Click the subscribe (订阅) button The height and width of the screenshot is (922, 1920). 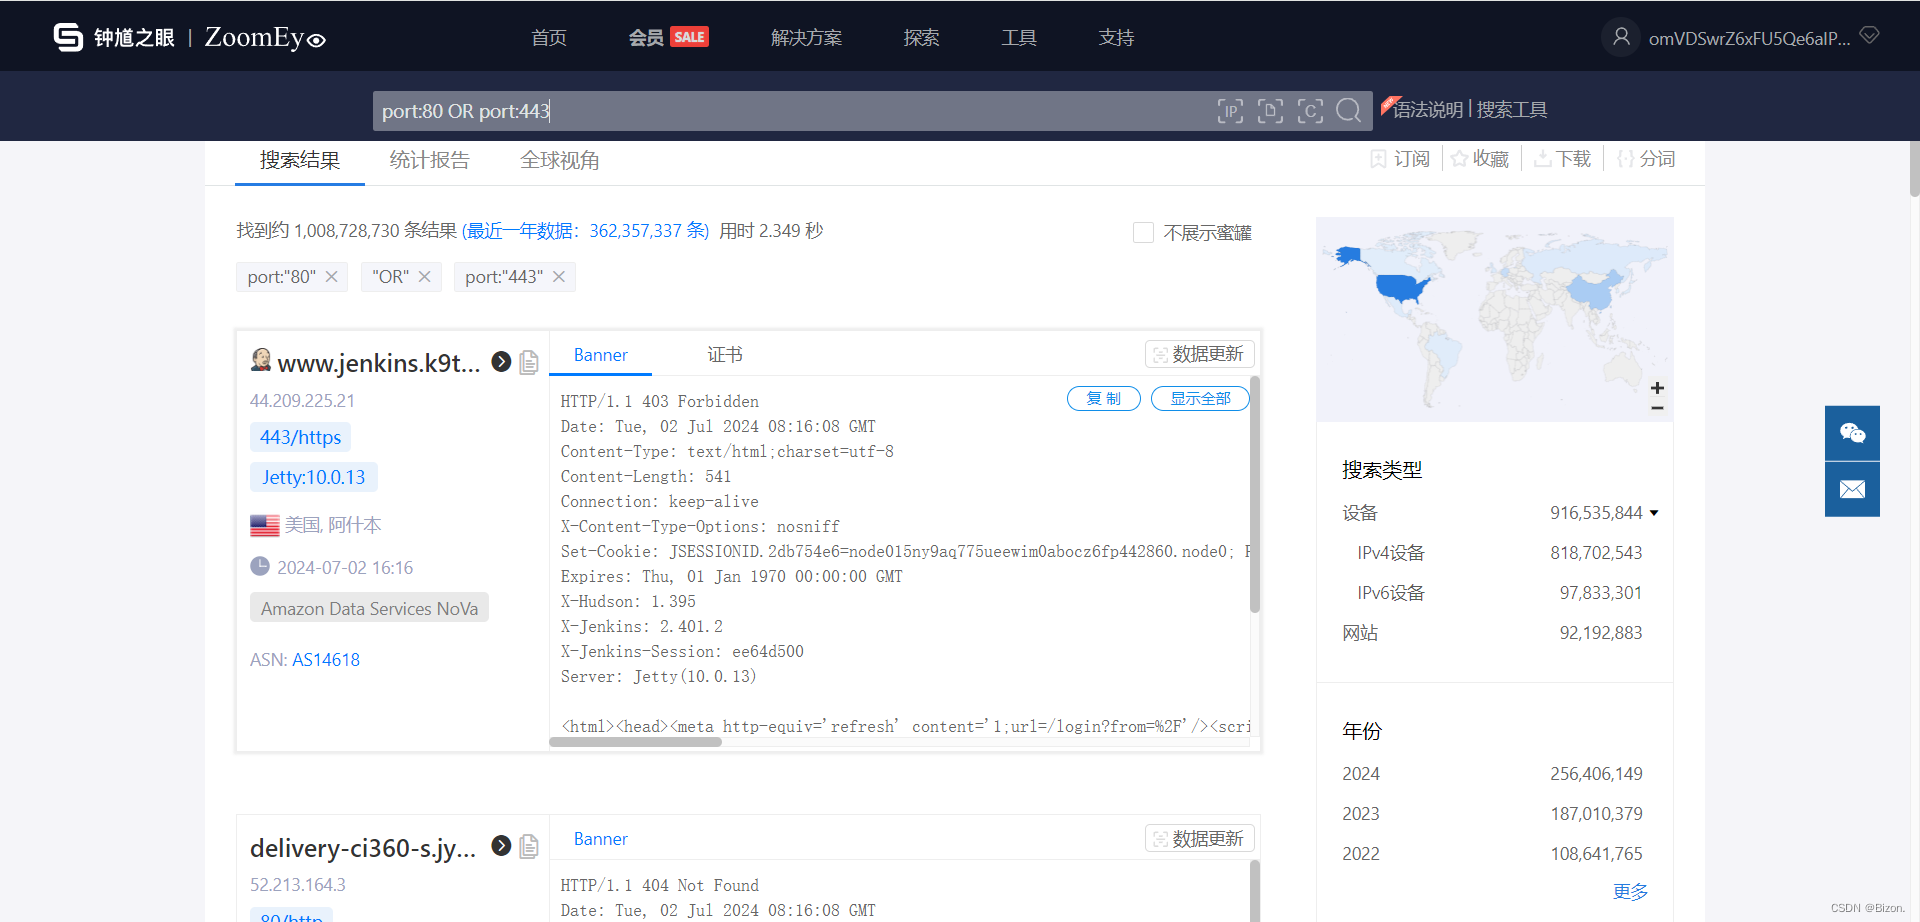pos(1400,159)
